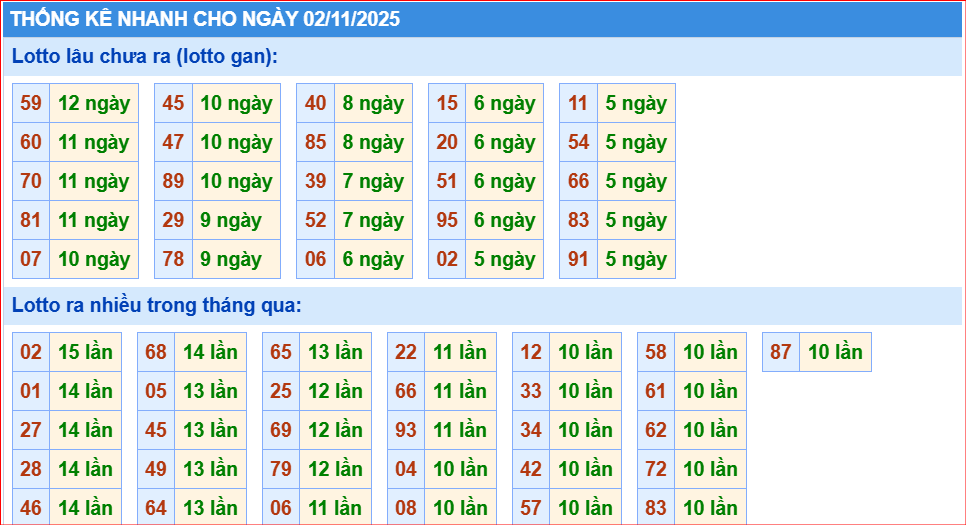
Task: Select the '13 lần' cell beside number 05
Action: pyautogui.click(x=211, y=391)
